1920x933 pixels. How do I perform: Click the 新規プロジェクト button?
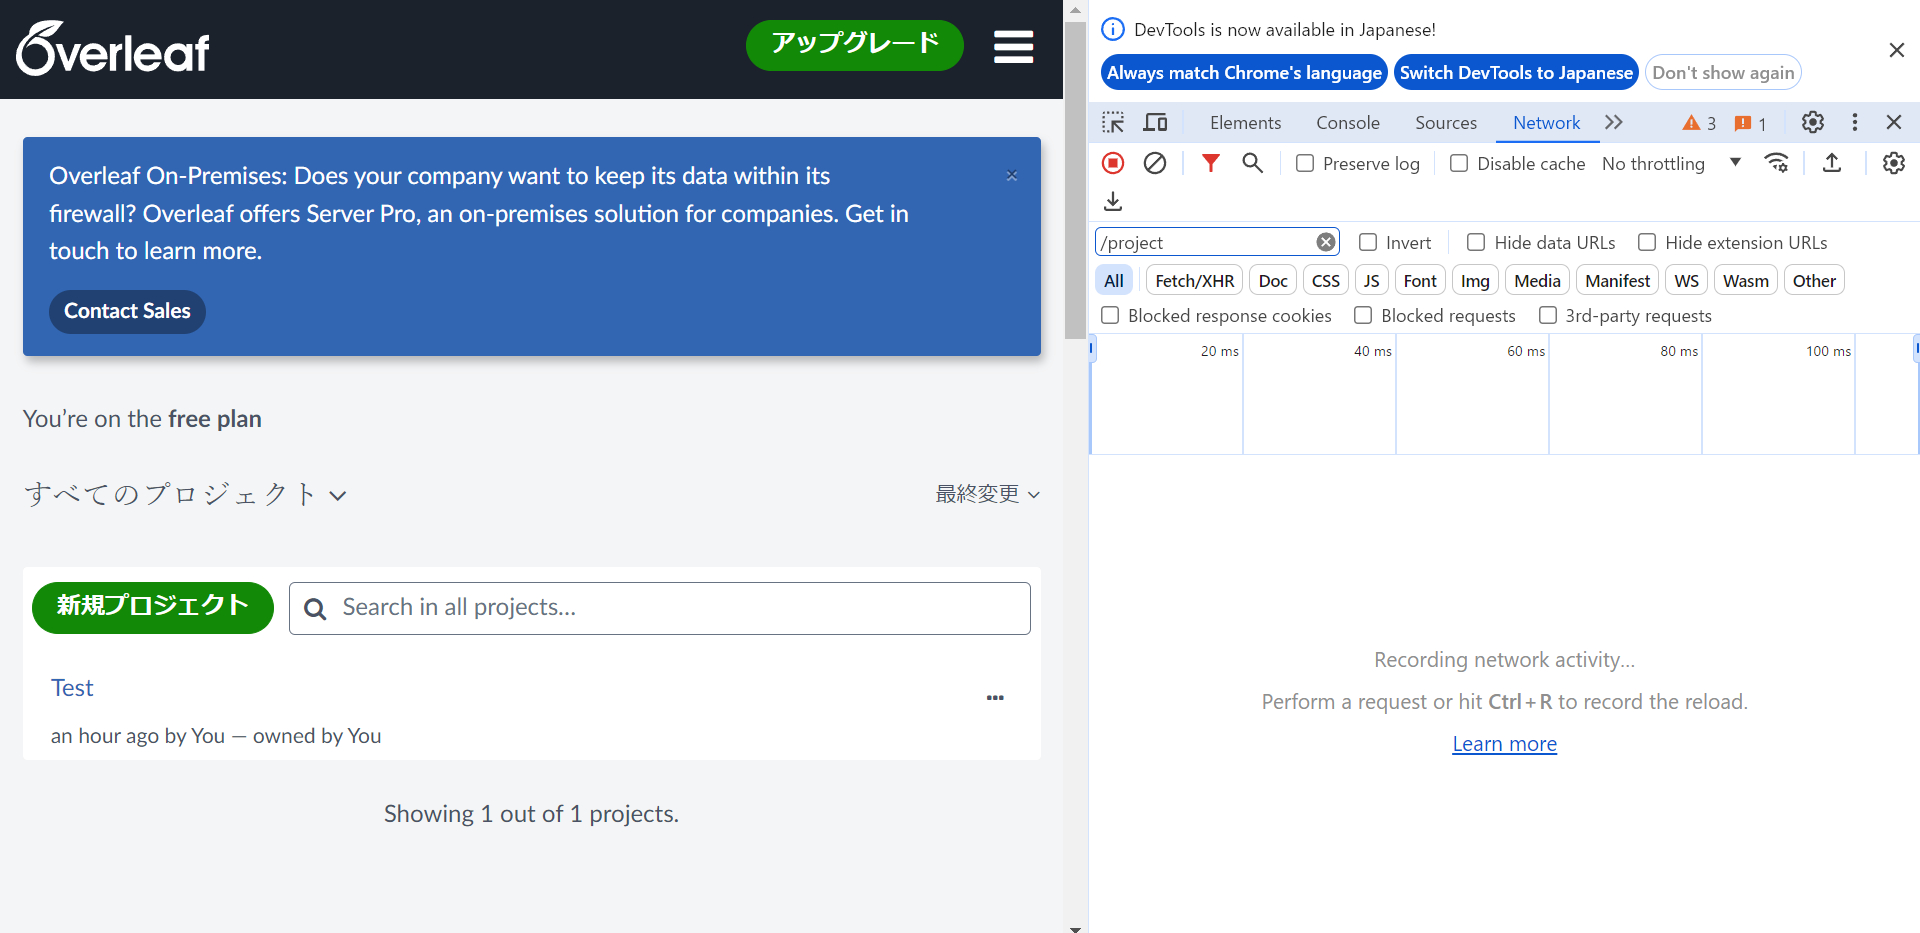pyautogui.click(x=153, y=607)
